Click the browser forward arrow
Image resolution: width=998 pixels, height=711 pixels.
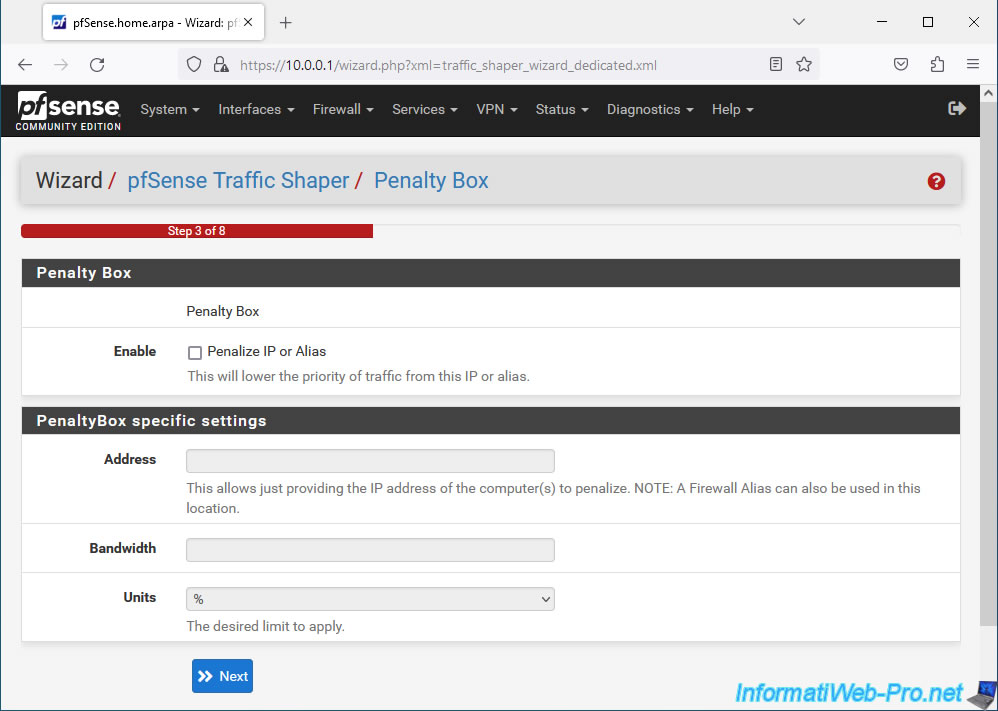(61, 65)
